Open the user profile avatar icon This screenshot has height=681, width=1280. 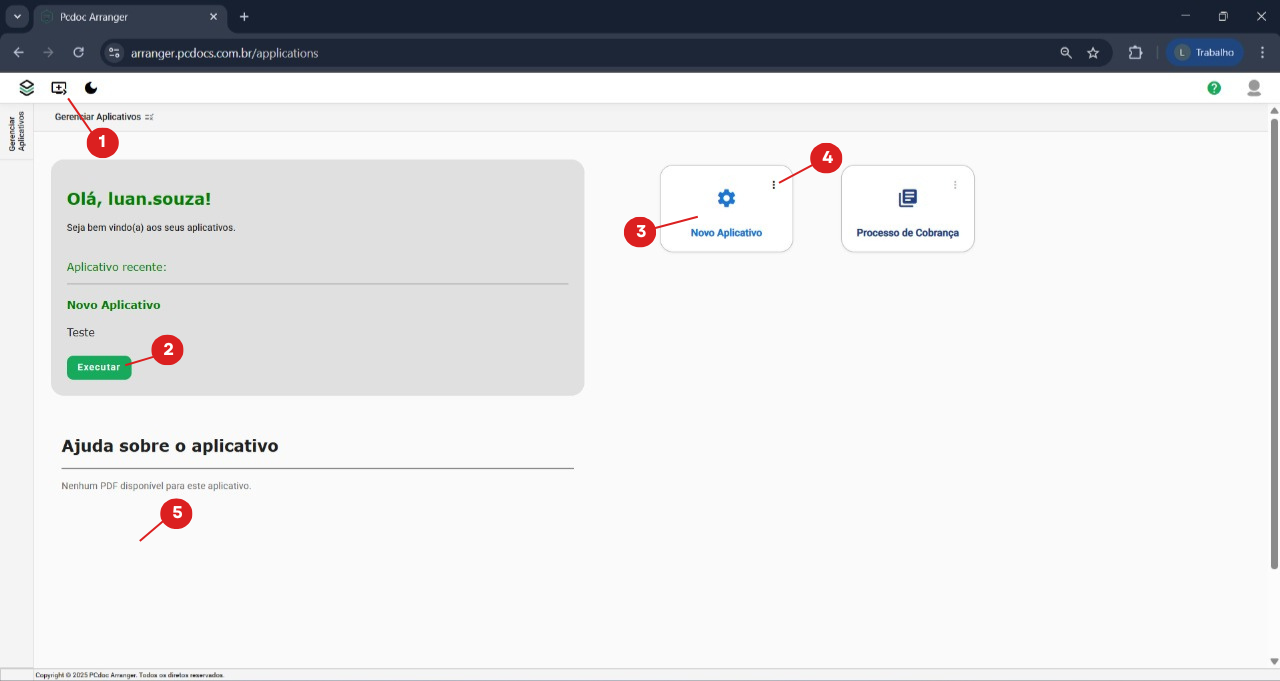click(1254, 88)
